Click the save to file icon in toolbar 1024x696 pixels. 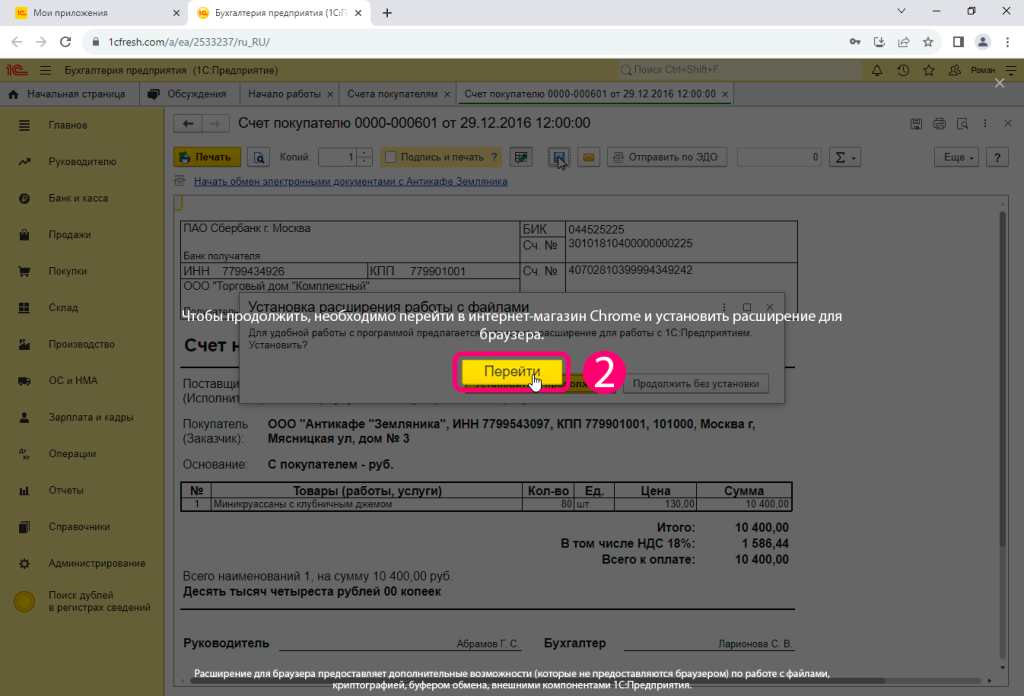coord(559,157)
